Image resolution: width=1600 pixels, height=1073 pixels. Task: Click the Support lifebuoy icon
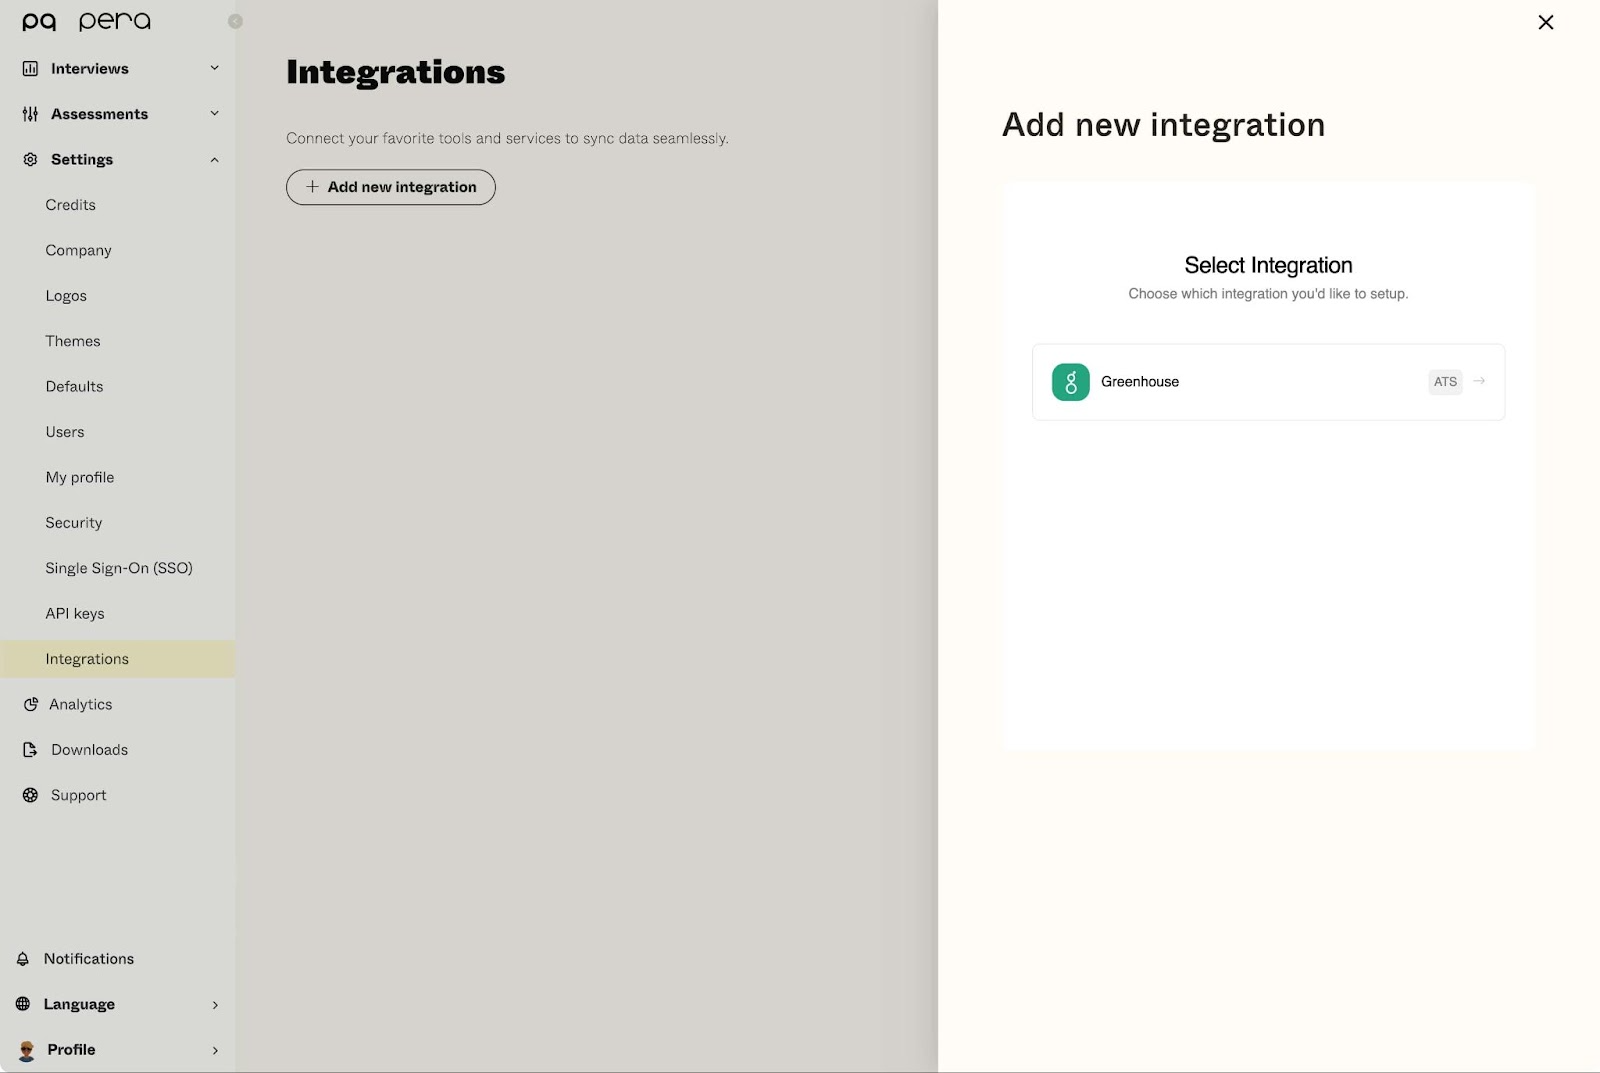[31, 795]
